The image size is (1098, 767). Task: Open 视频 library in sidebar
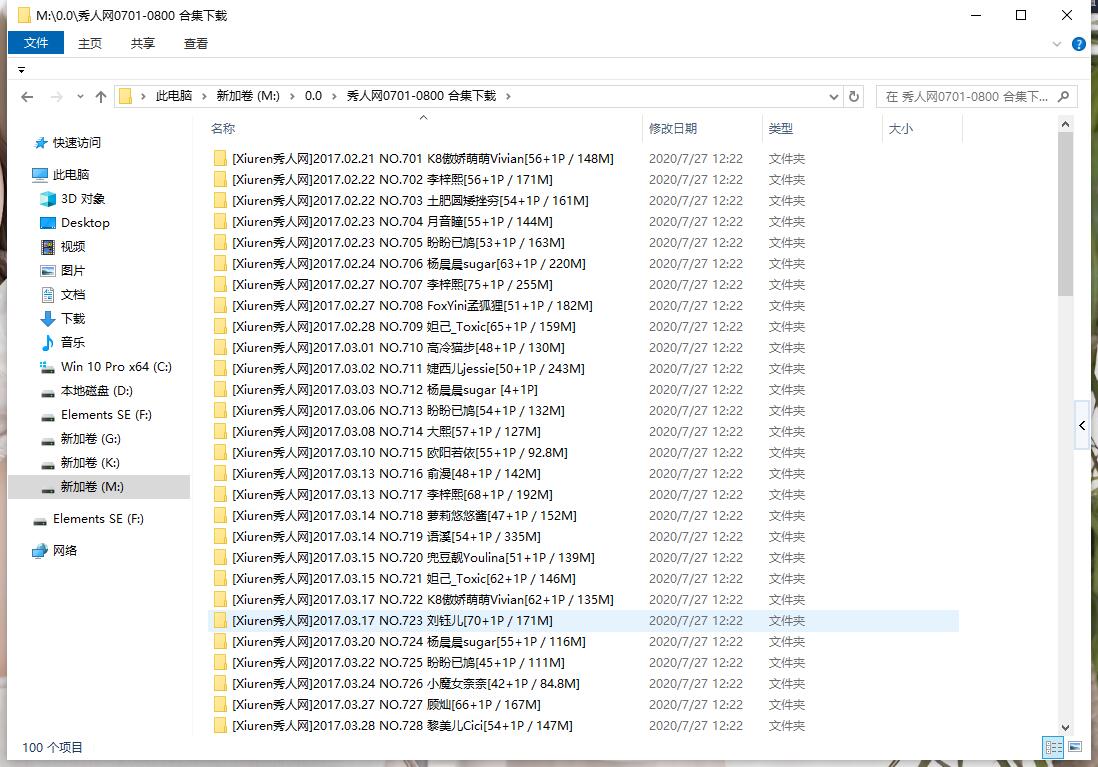pyautogui.click(x=73, y=247)
